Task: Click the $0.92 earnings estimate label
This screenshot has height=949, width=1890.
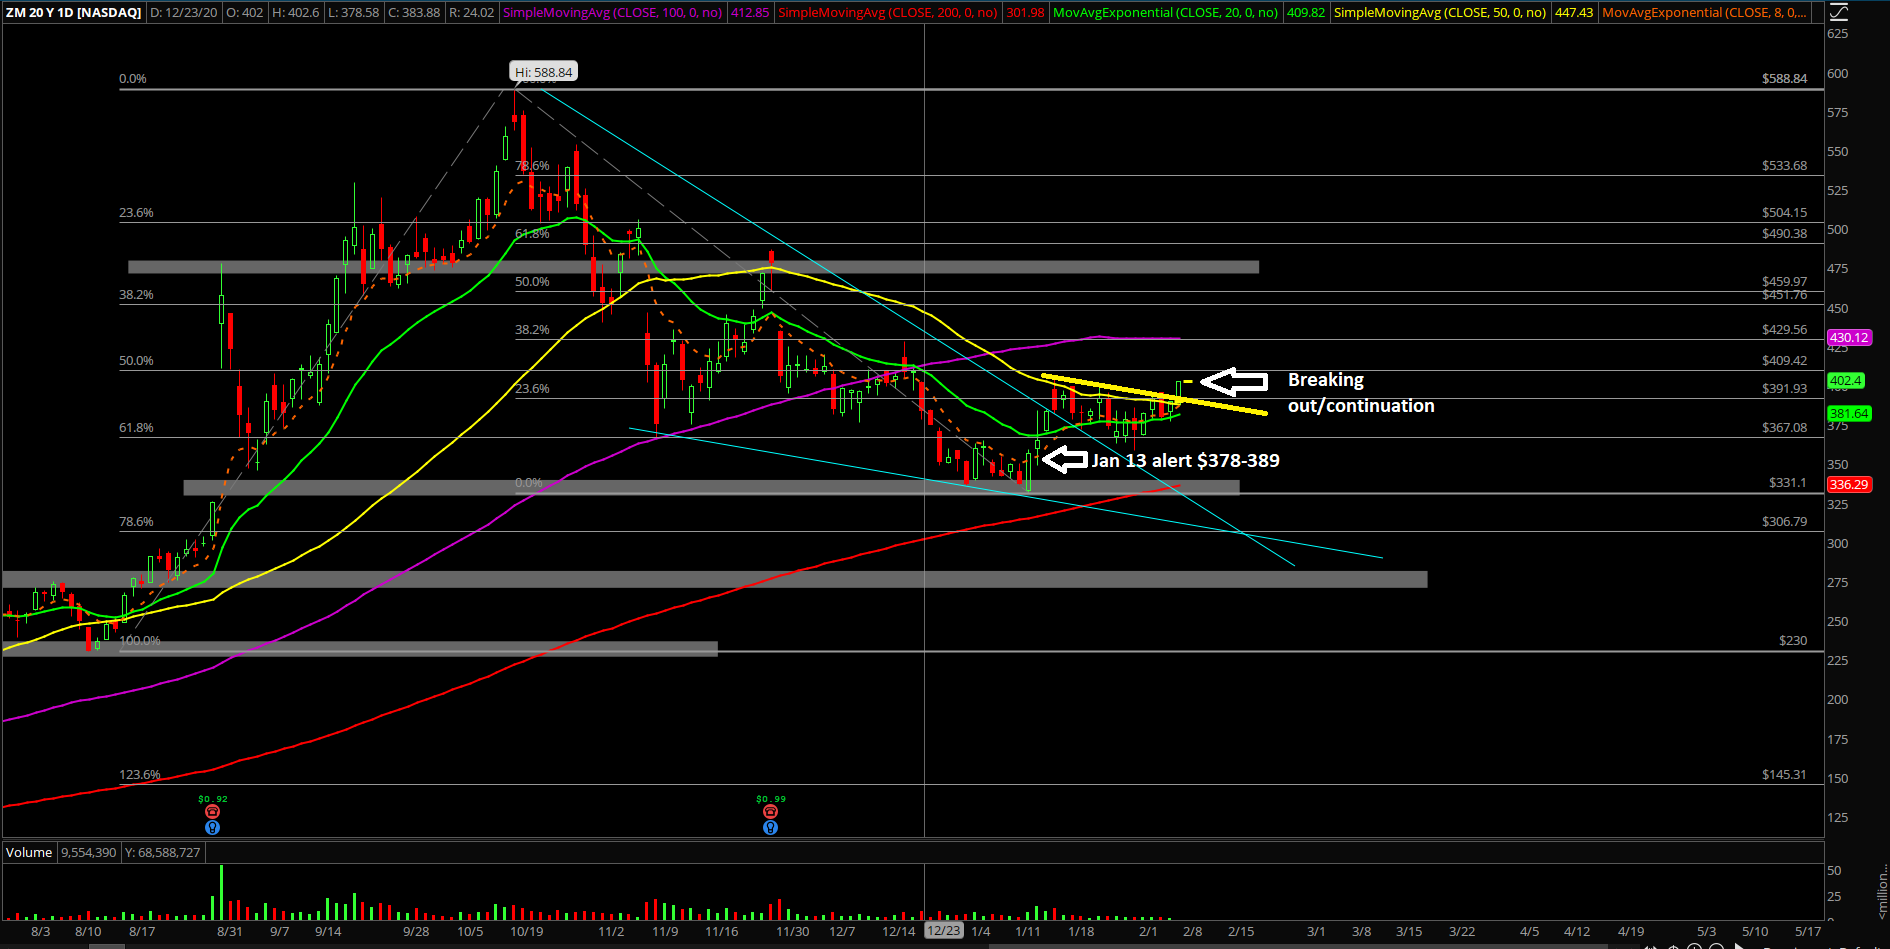Action: (x=212, y=799)
